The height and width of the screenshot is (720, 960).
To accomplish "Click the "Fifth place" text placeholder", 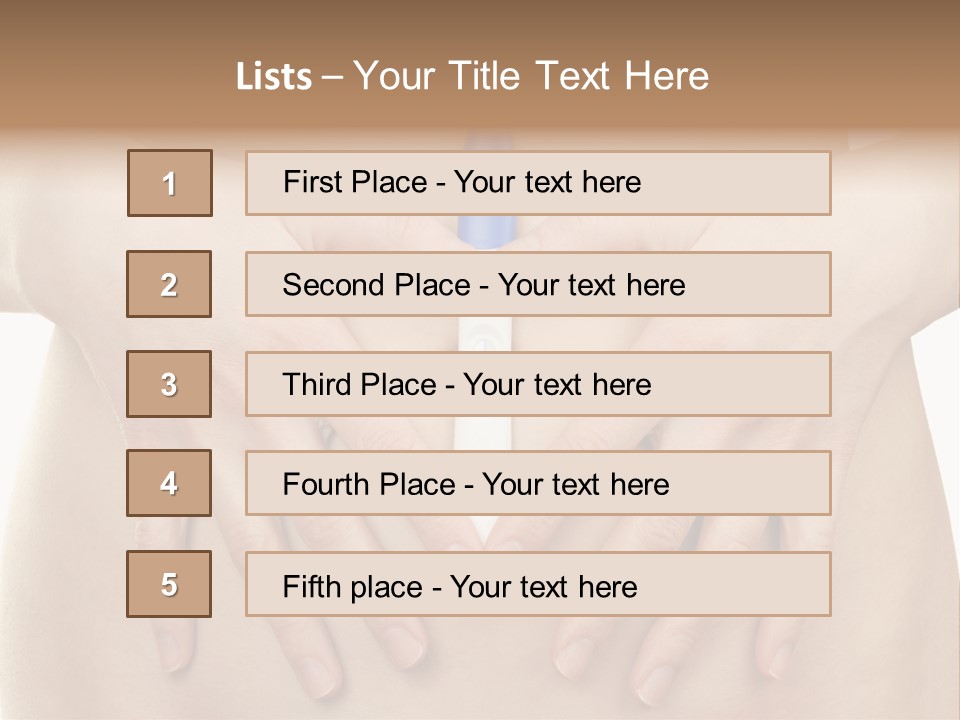I will tap(538, 585).
